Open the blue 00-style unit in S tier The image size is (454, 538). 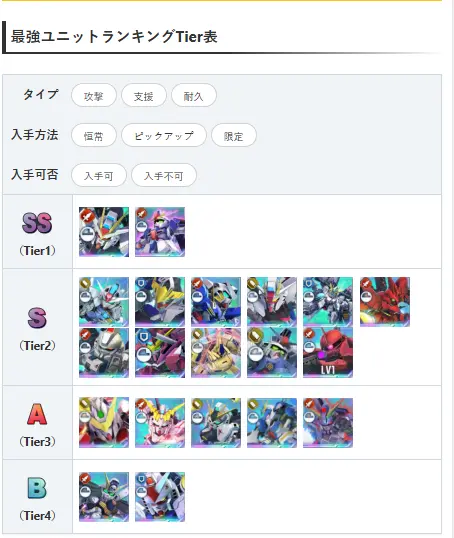point(216,302)
